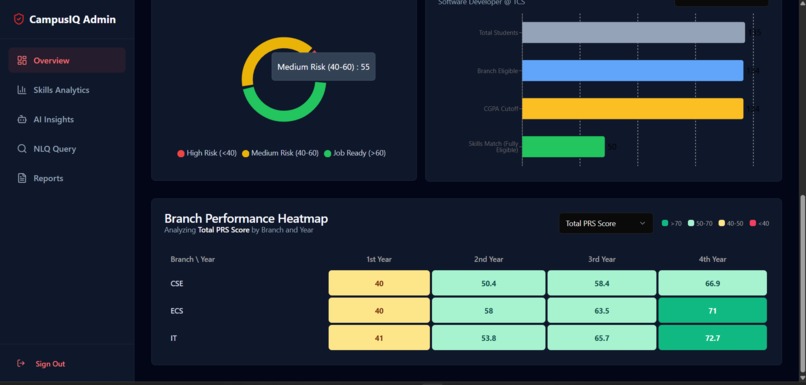Click the heatmap cell 72.7
This screenshot has height=385, width=806.
712,338
